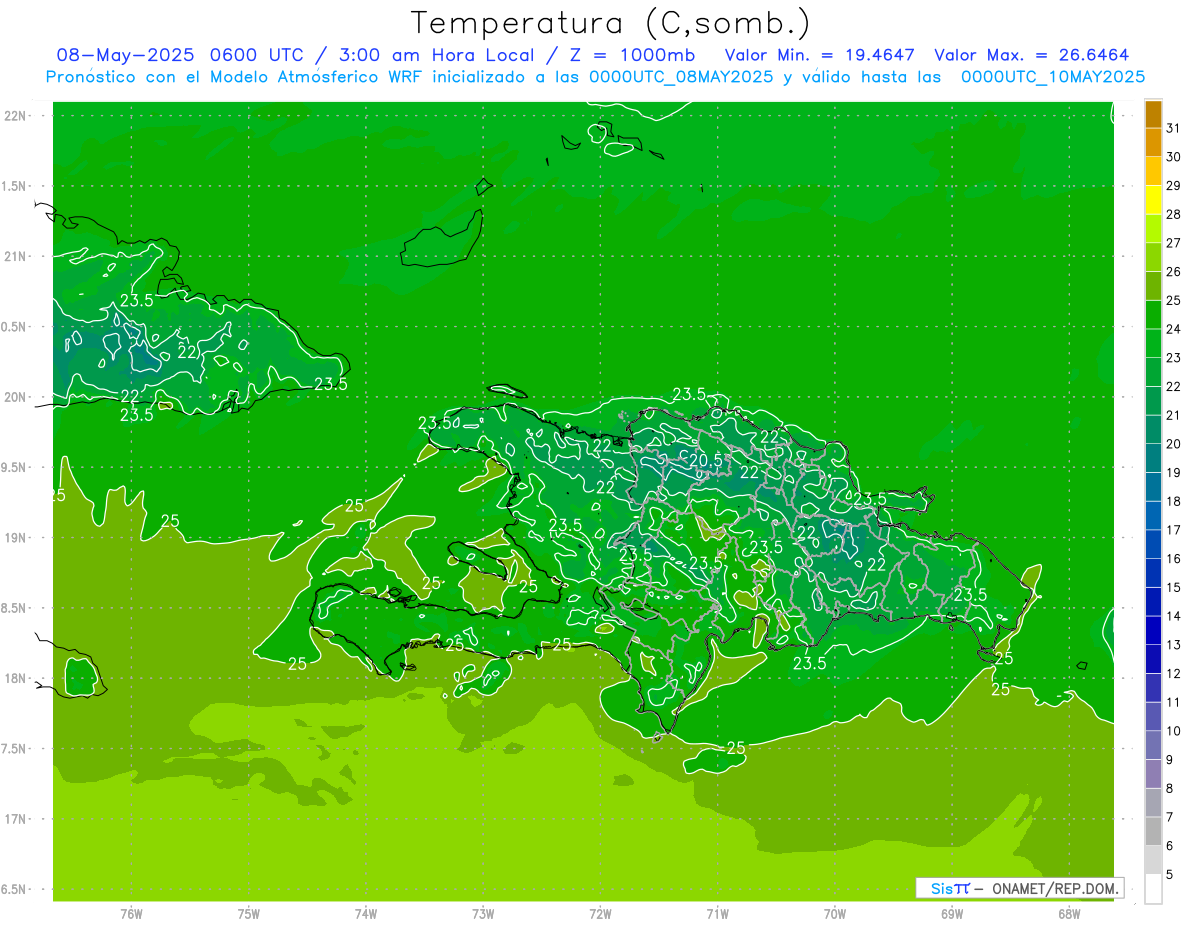Click the "6.5N" latitude axis label
The width and height of the screenshot is (1200, 927).
pos(15,889)
